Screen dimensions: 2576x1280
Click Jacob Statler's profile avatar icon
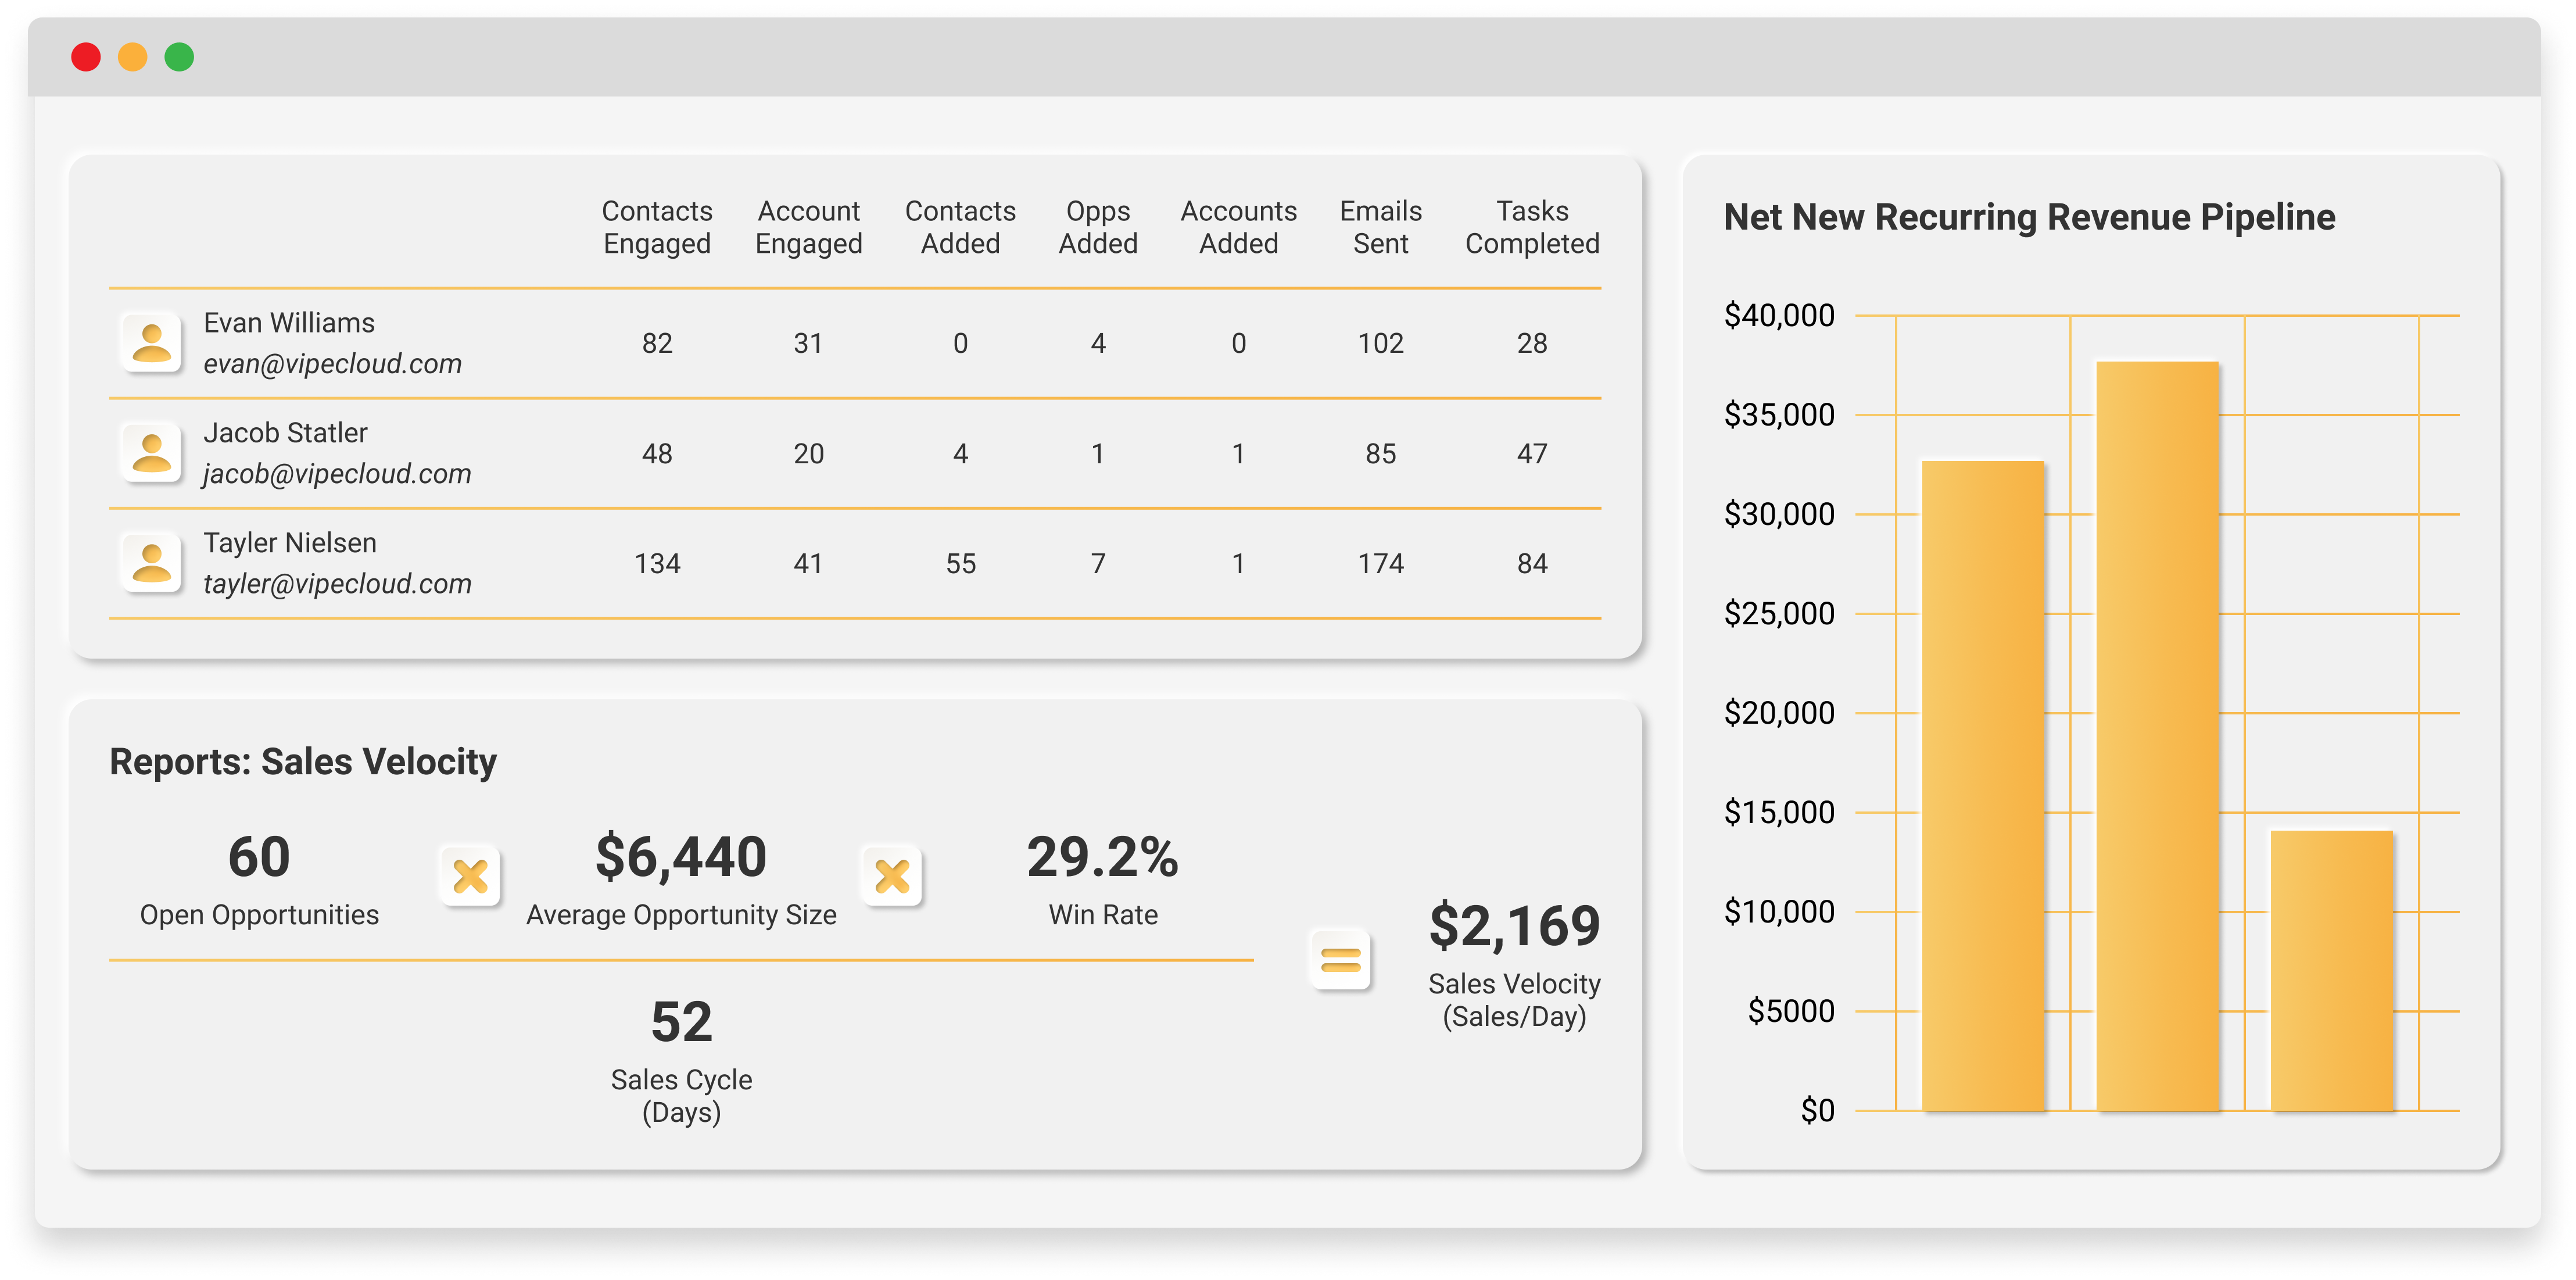click(x=151, y=452)
